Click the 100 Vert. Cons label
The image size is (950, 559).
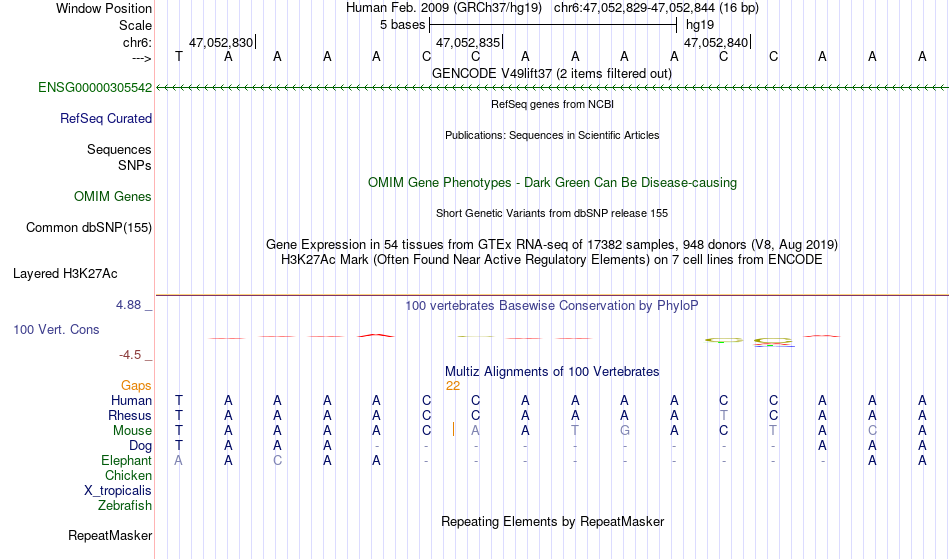[x=56, y=329]
